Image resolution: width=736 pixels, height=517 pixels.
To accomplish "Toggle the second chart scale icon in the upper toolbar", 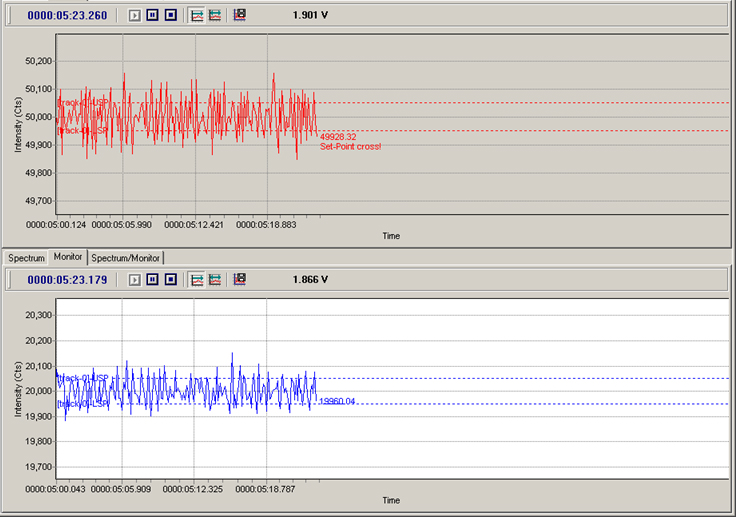I will (215, 15).
